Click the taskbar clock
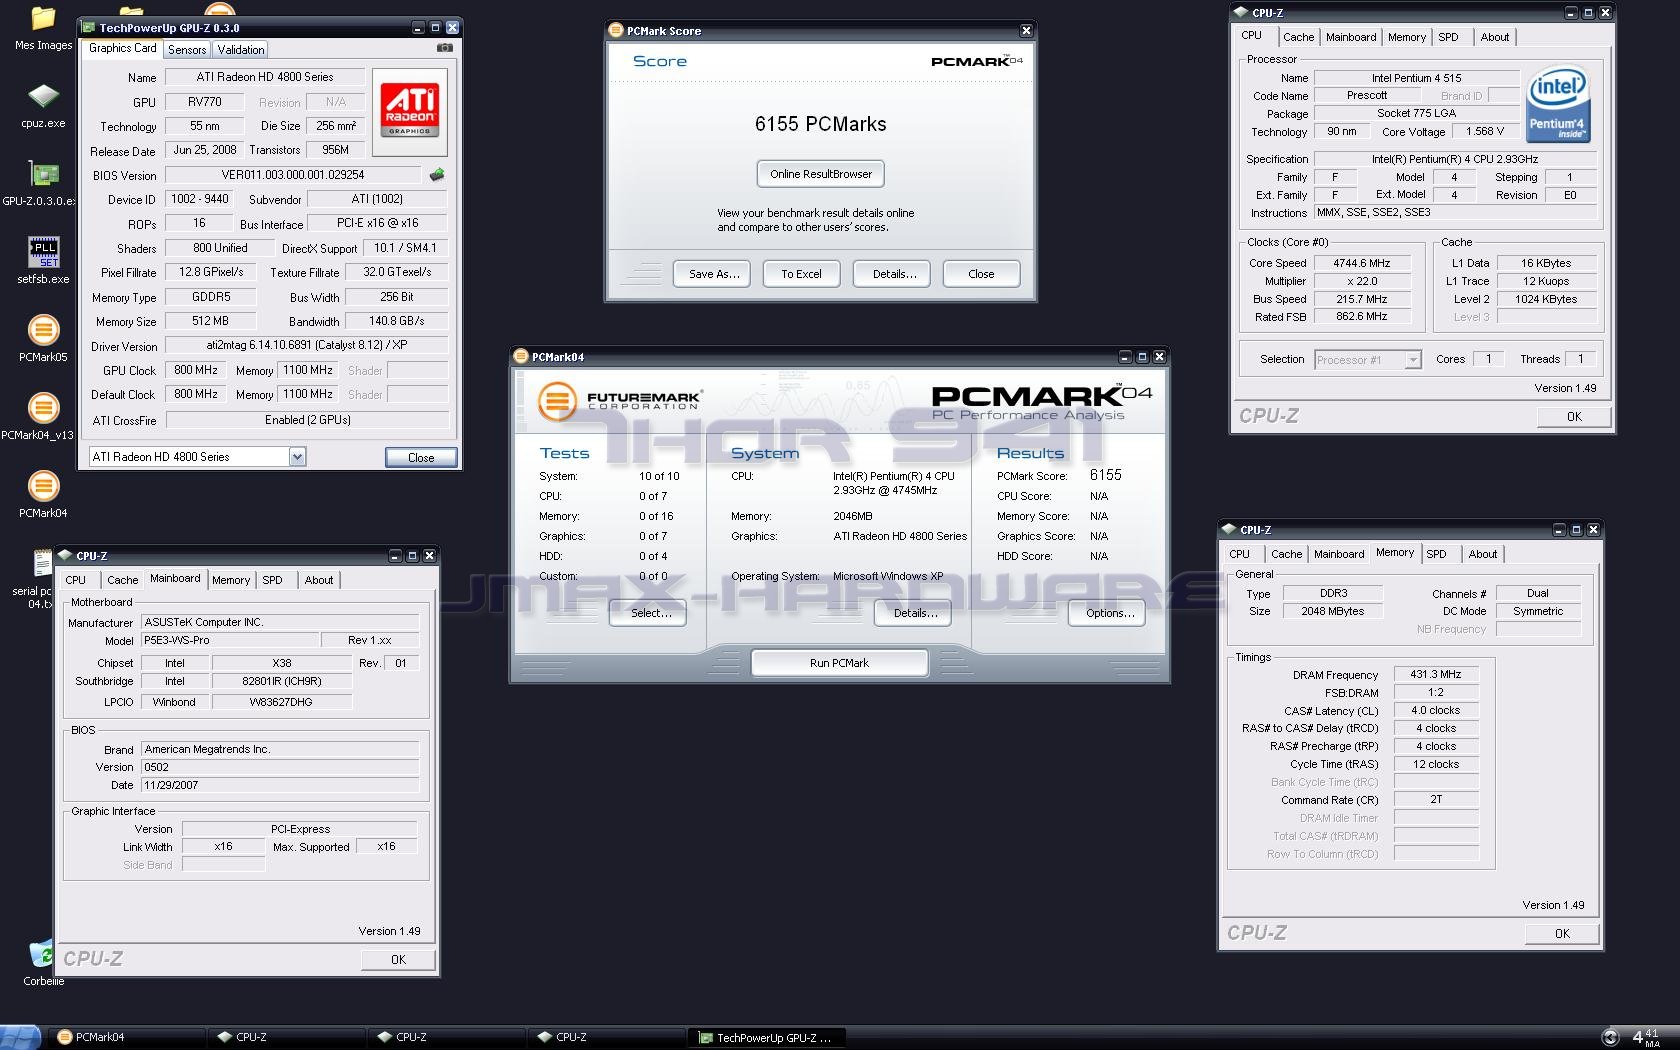Viewport: 1680px width, 1050px height. 1645,1037
